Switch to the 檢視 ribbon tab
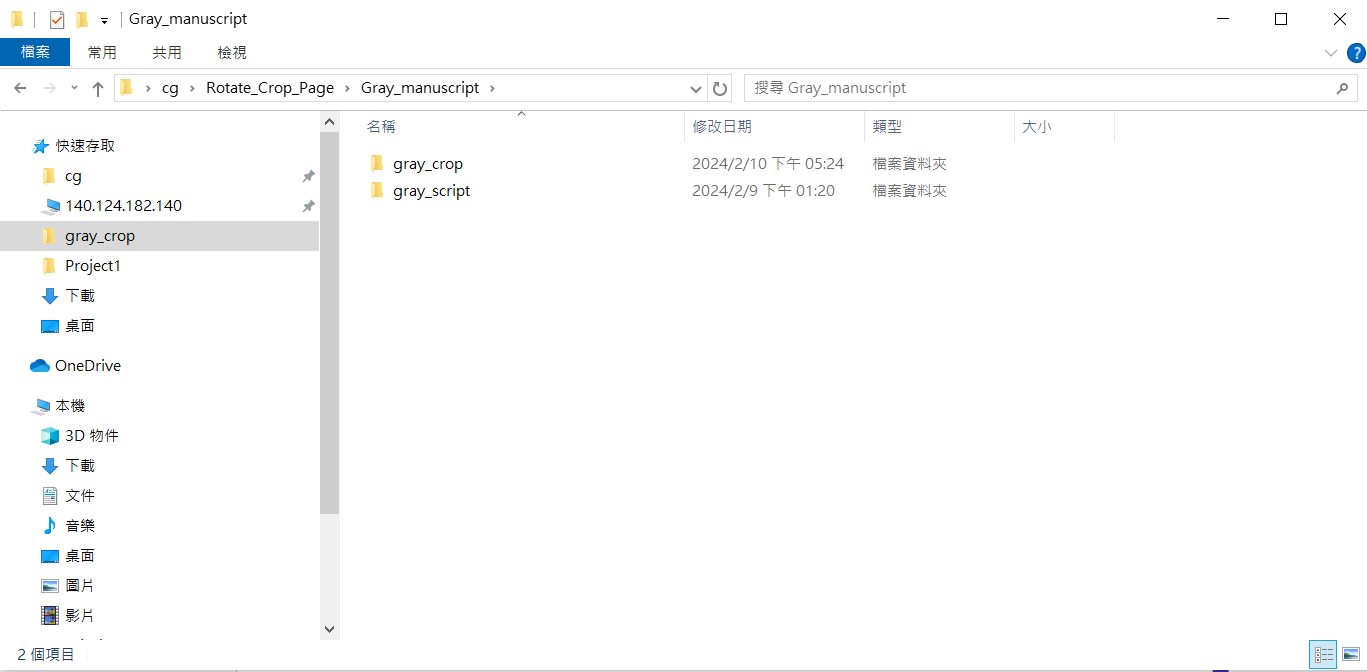Screen dimensions: 1367x672 (231, 52)
